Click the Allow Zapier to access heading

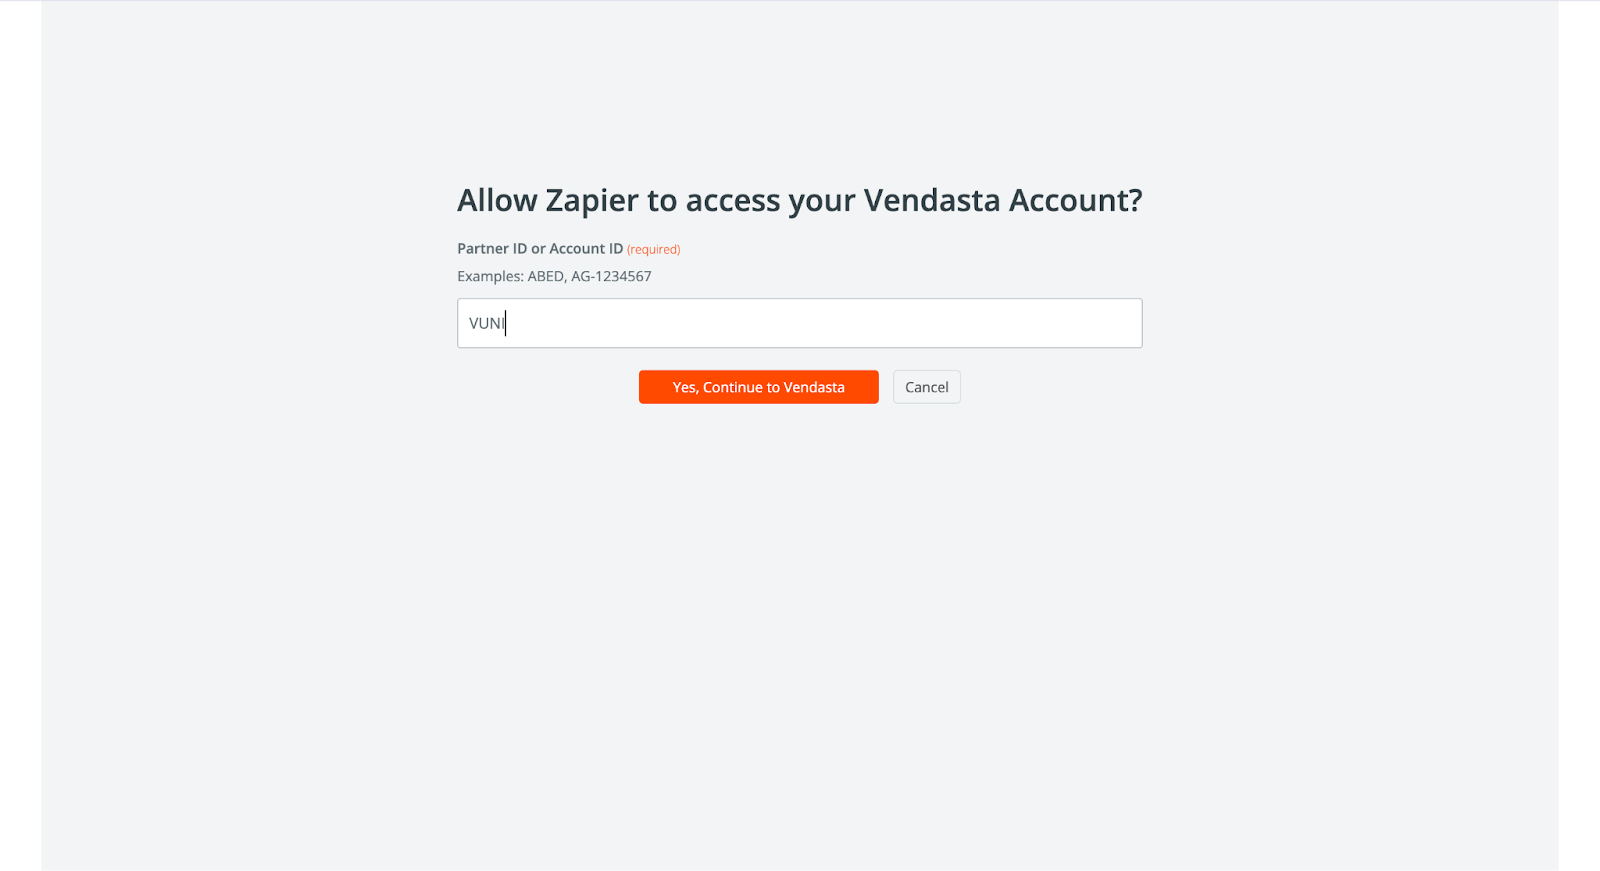[x=799, y=200]
